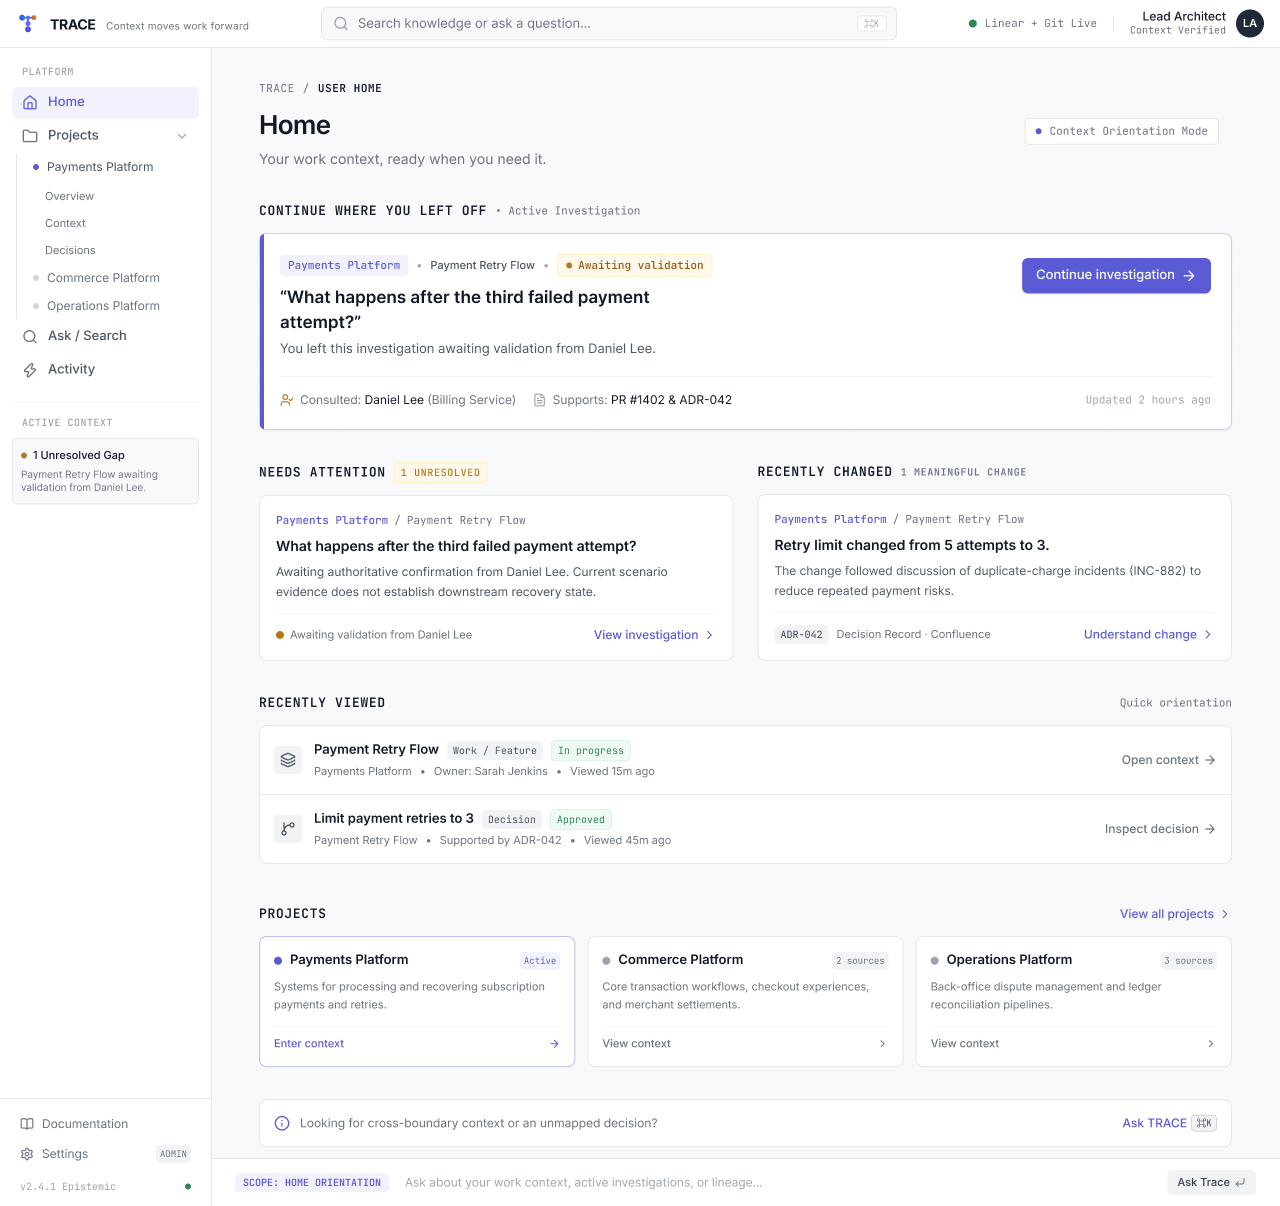The image size is (1280, 1206).
Task: Click the Activity lightning bolt icon
Action: (30, 370)
